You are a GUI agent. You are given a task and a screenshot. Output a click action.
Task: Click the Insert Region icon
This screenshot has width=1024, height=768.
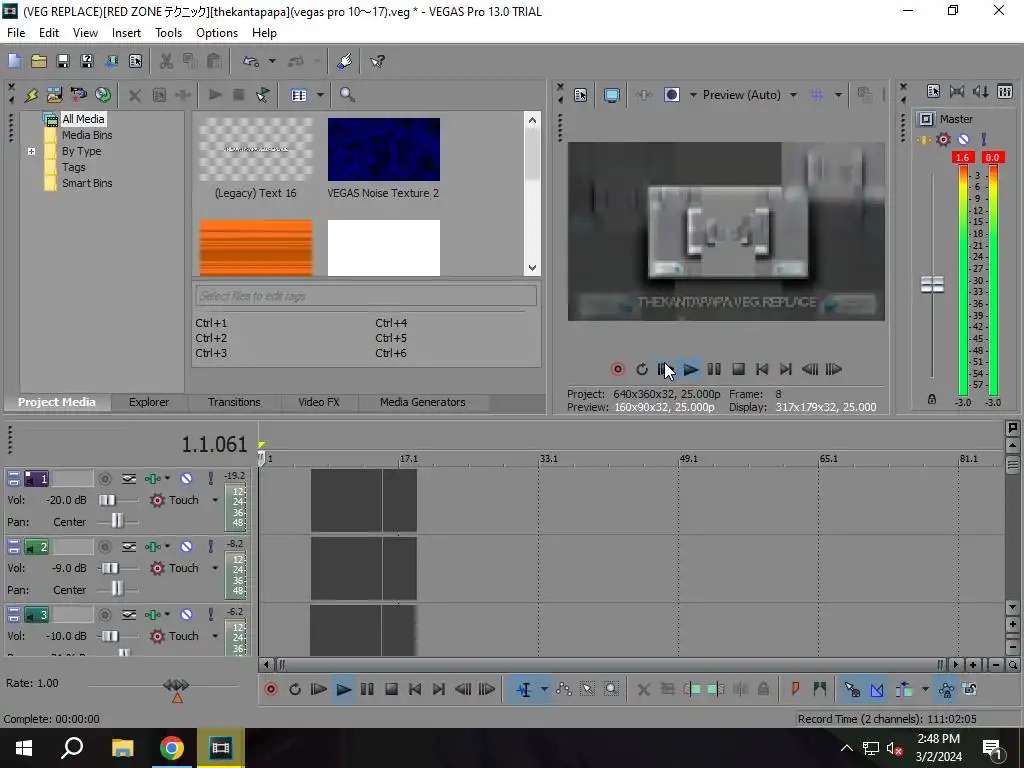[x=820, y=689]
